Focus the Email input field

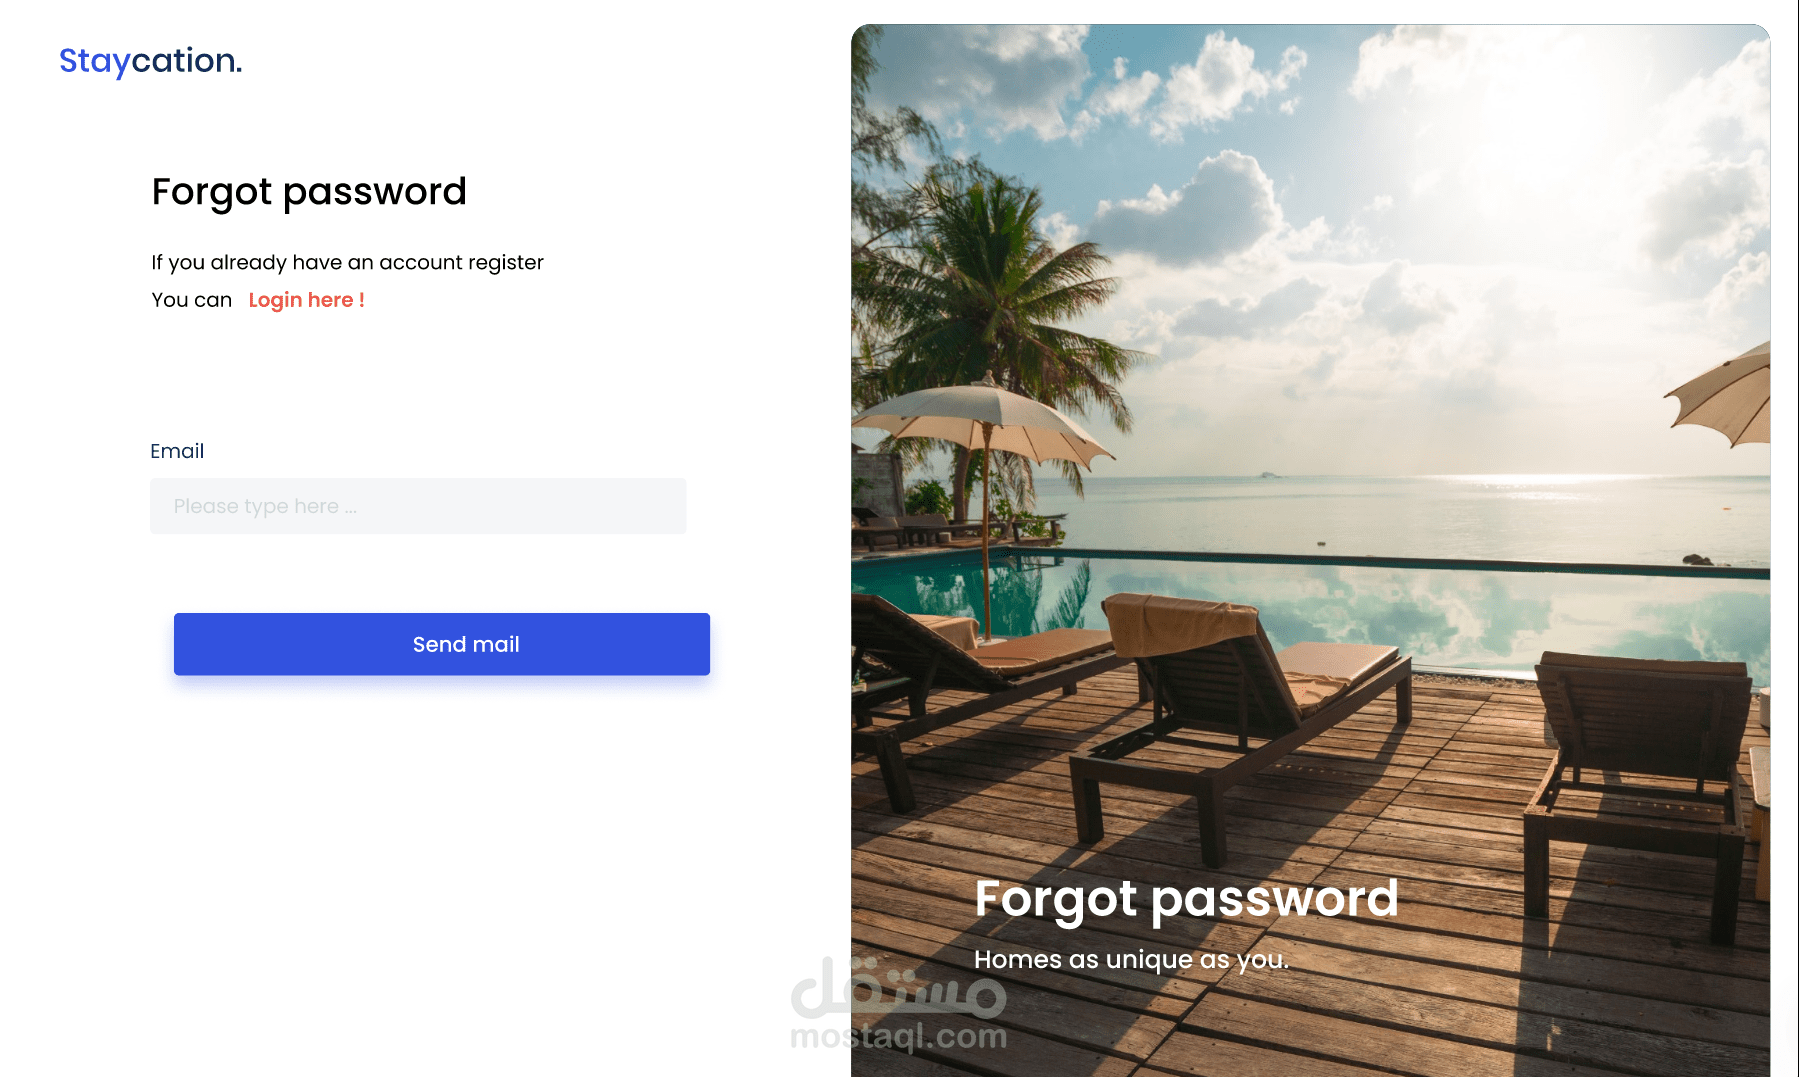click(418, 506)
